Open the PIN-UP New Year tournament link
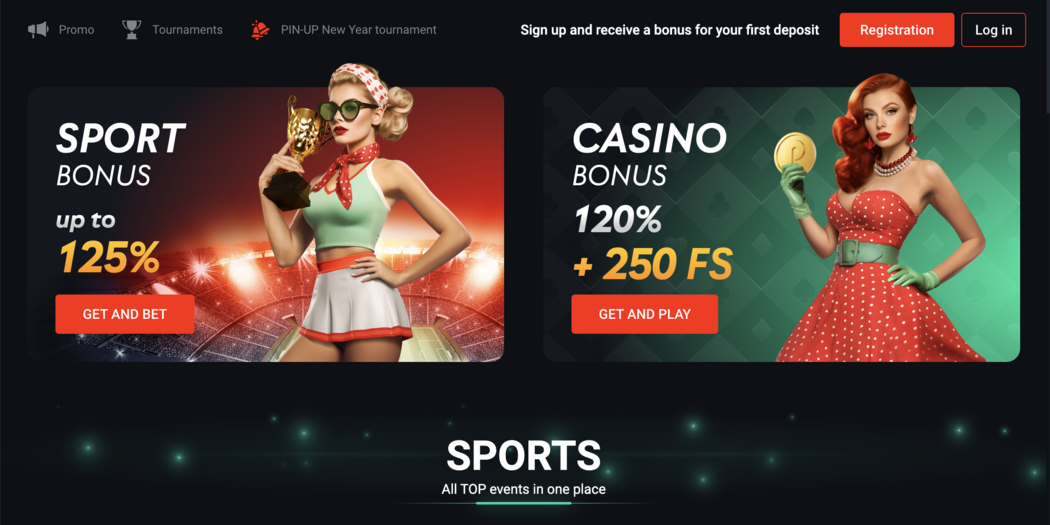Image resolution: width=1050 pixels, height=525 pixels. coord(358,30)
